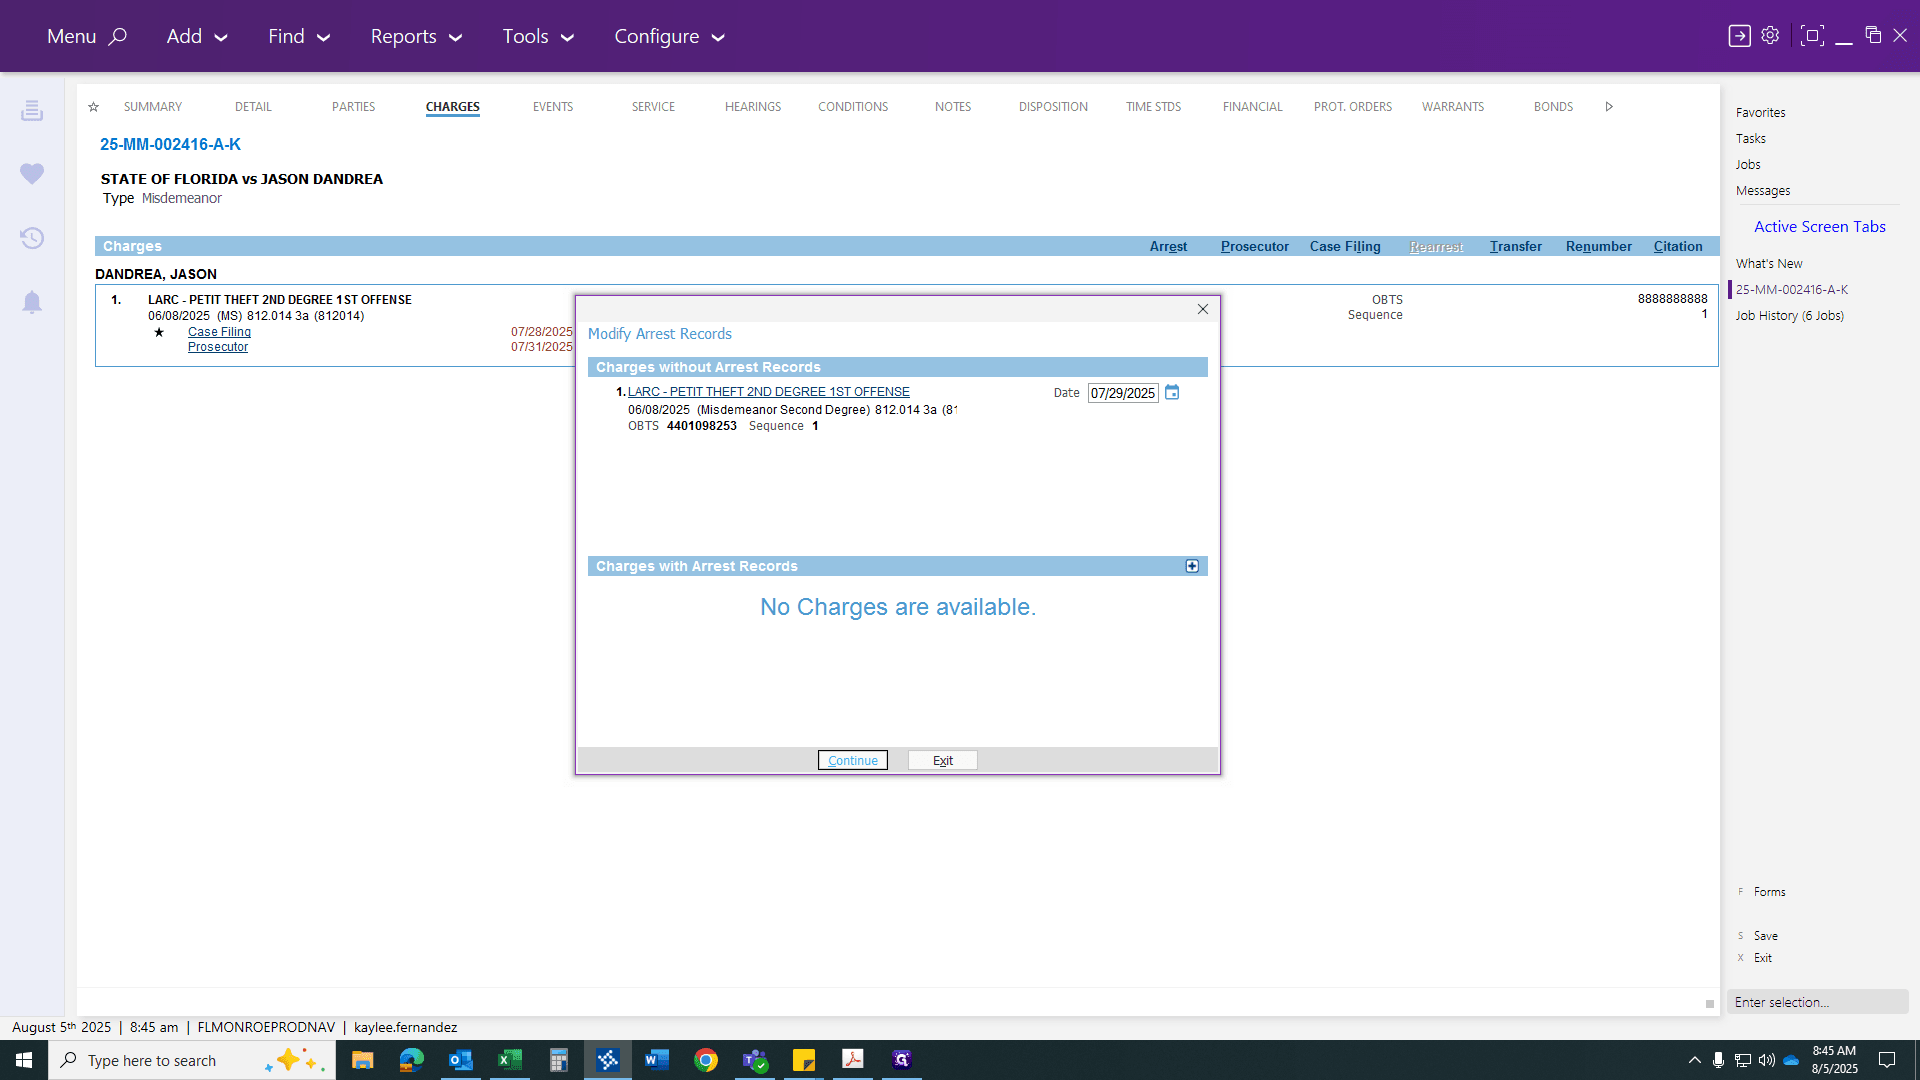Switch to the Financial tab
Viewport: 1920px width, 1080px height.
click(1252, 107)
